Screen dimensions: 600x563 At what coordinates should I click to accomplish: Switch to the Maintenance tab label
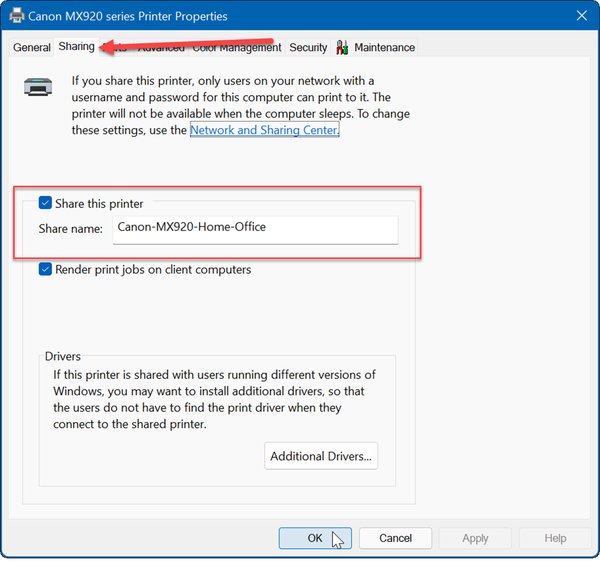[384, 47]
